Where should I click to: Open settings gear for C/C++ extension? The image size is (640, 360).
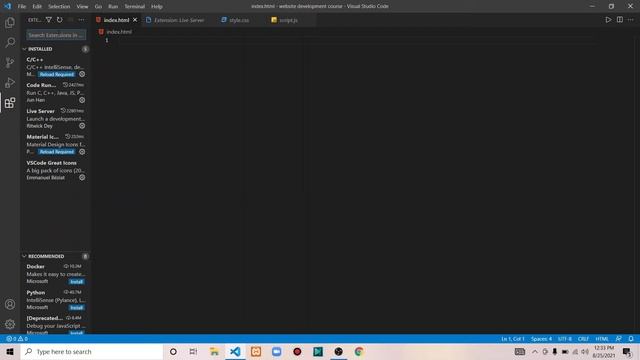(x=82, y=74)
